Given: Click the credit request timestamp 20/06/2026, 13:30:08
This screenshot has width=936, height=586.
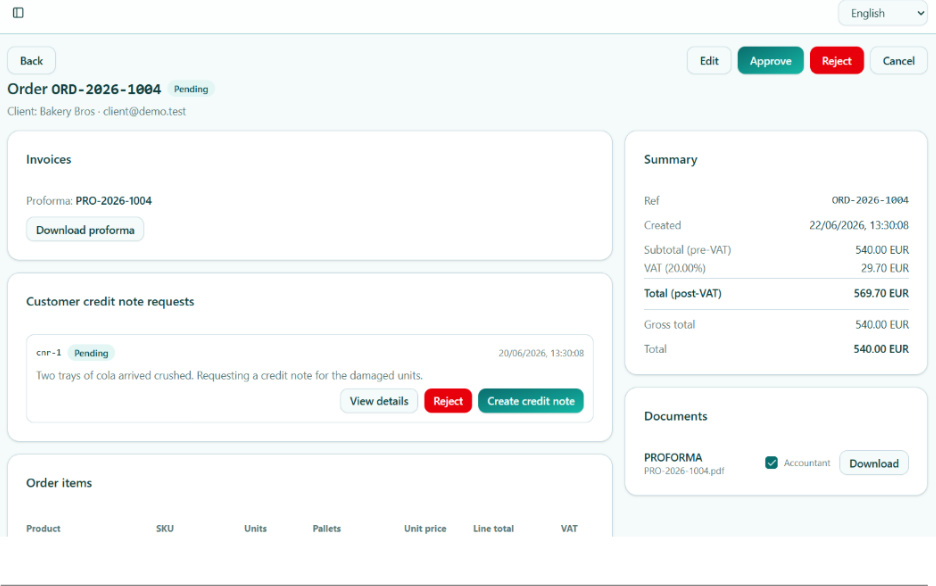Looking at the screenshot, I should coord(541,353).
